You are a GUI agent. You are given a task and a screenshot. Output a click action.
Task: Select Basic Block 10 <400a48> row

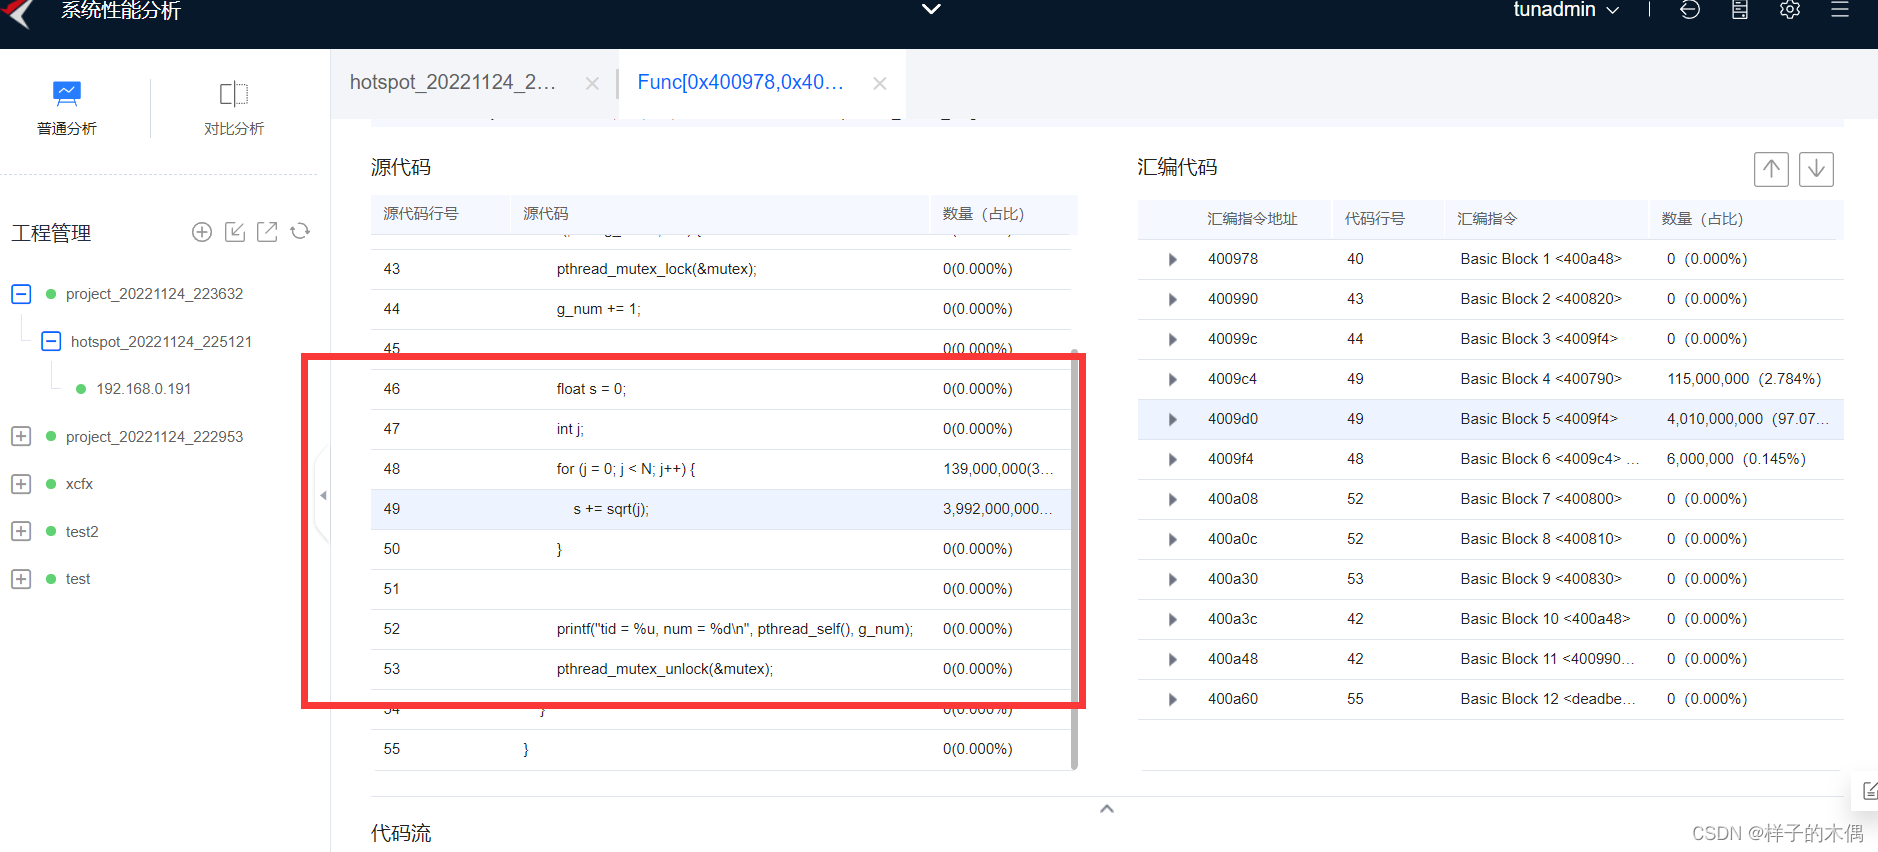pyautogui.click(x=1490, y=619)
